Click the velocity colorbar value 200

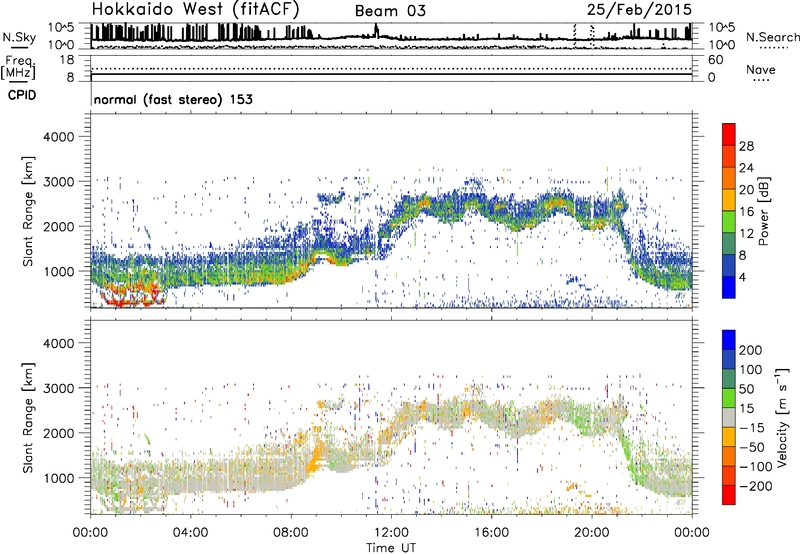coord(751,350)
